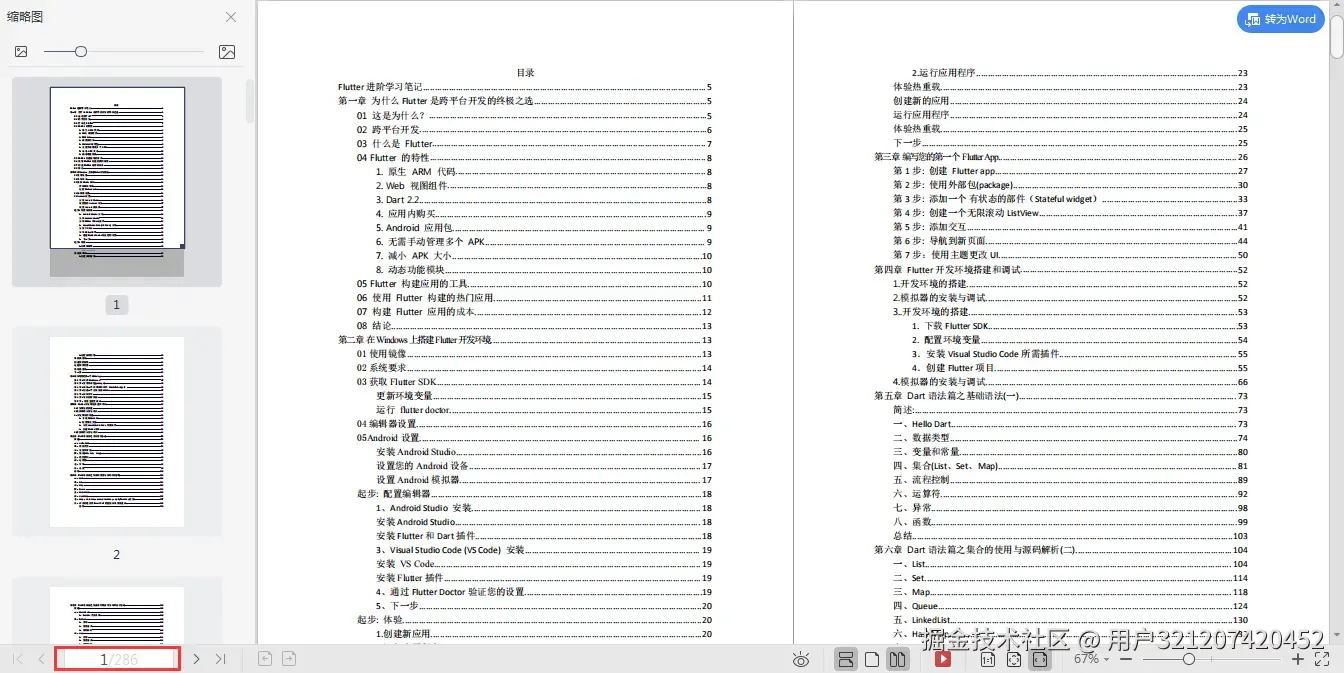Click the 目录 heading

click(x=525, y=73)
